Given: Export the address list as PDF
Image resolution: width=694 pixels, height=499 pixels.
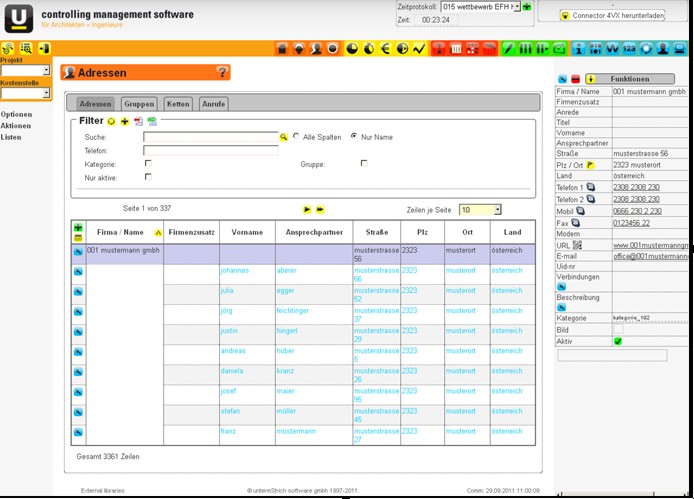Looking at the screenshot, I should pyautogui.click(x=139, y=121).
